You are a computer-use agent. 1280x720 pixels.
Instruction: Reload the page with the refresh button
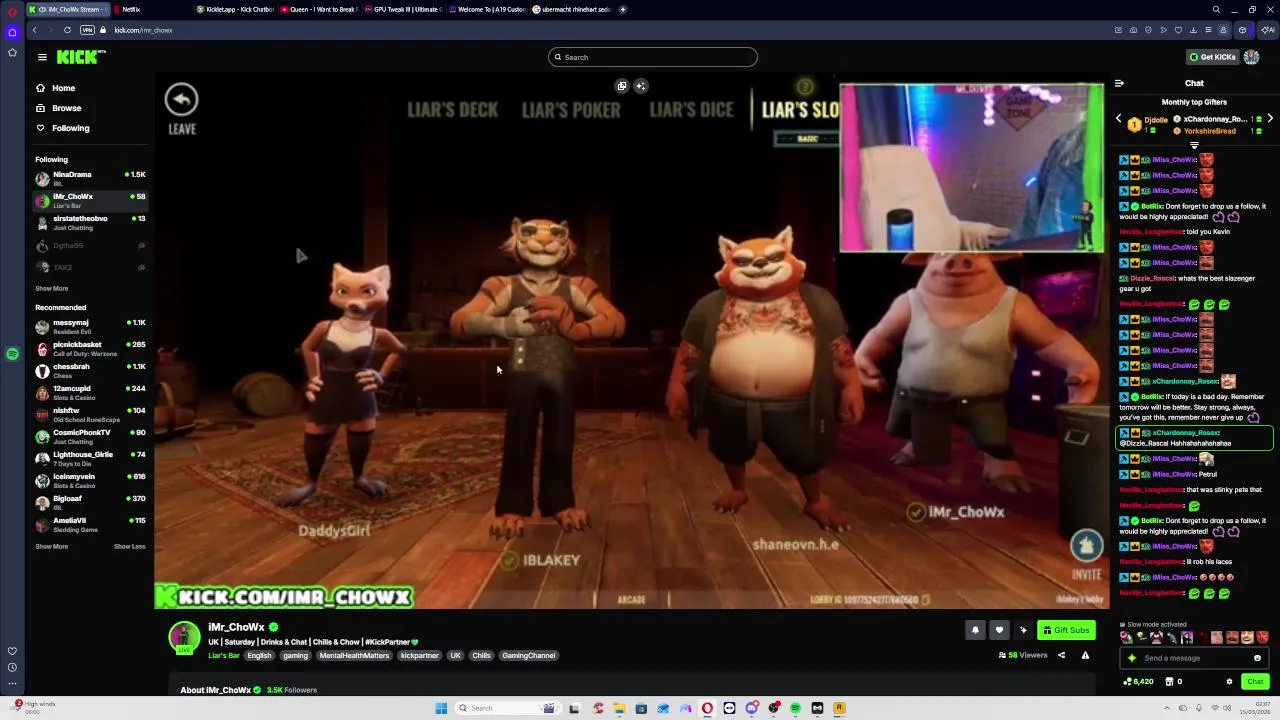pos(67,30)
